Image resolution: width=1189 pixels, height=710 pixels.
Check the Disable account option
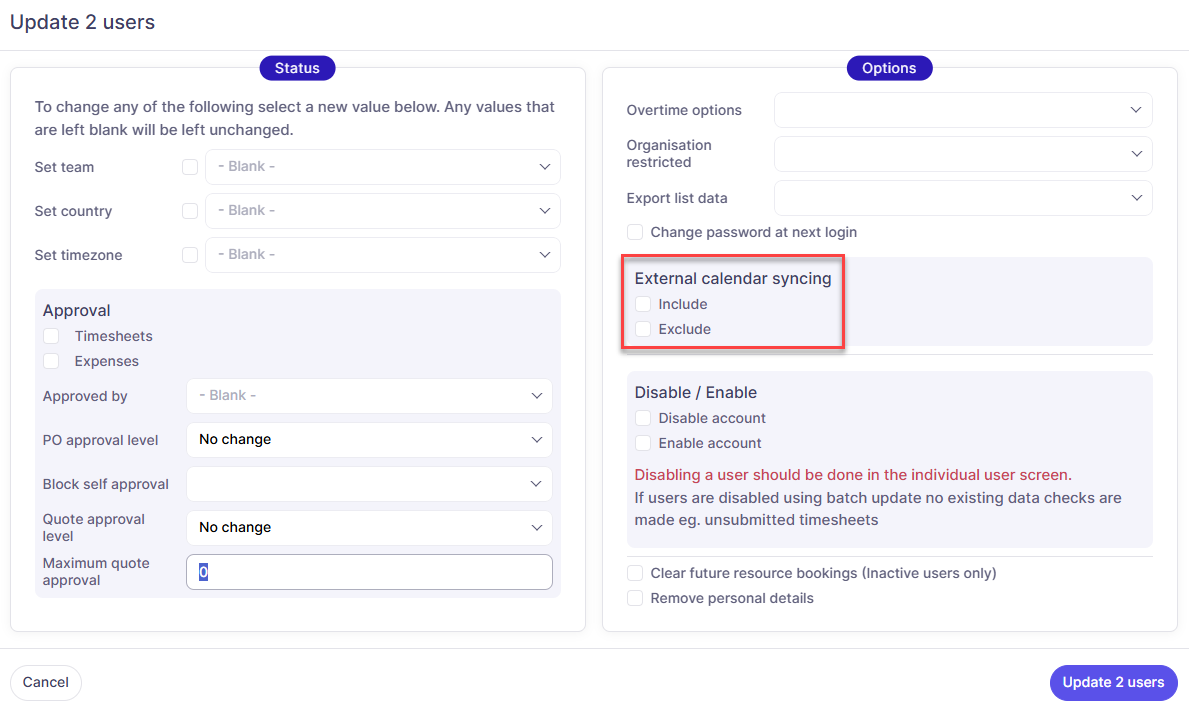(x=643, y=418)
